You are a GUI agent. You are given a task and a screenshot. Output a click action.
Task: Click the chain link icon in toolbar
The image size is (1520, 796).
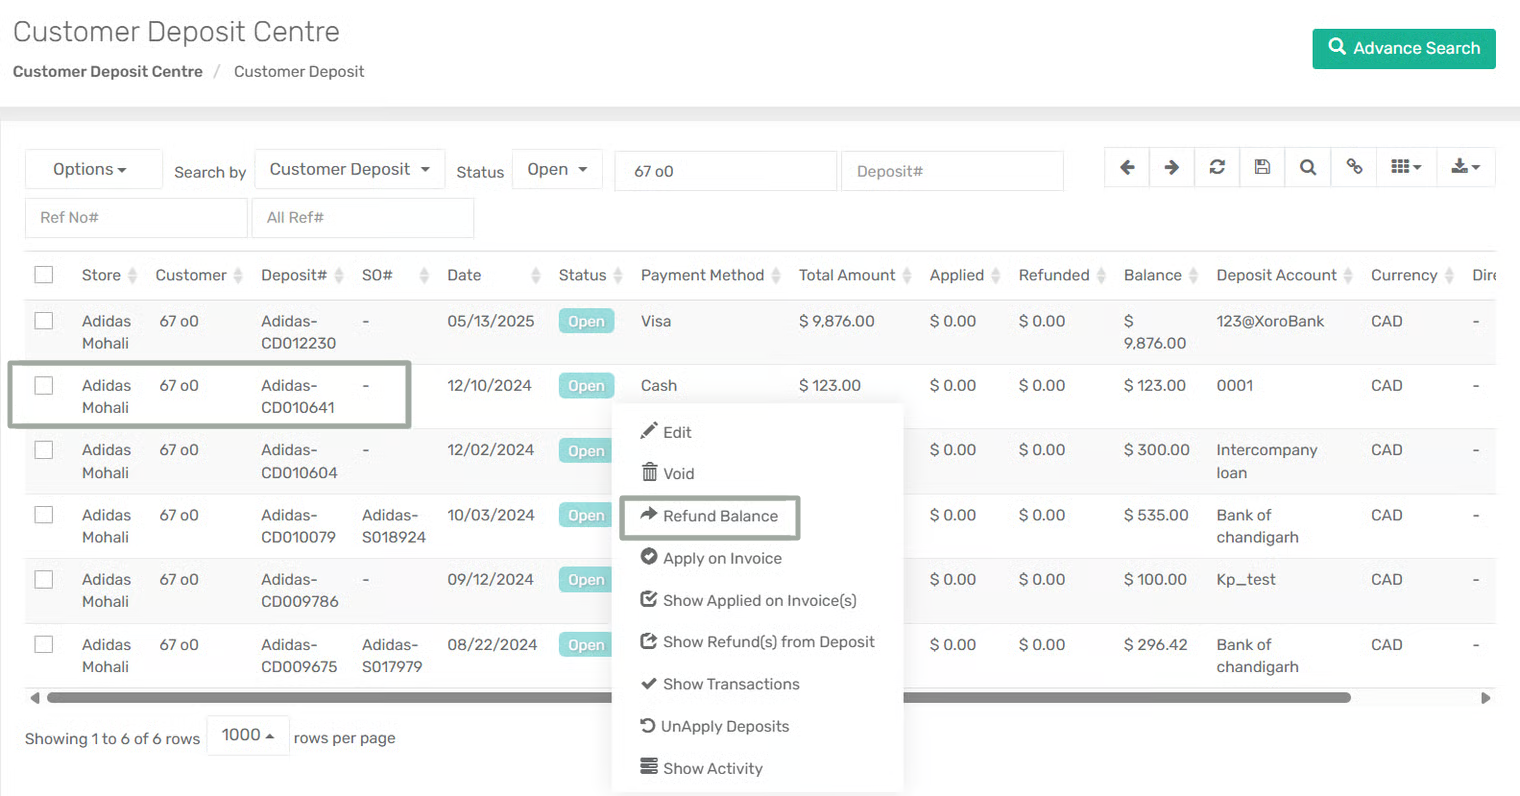coord(1354,168)
